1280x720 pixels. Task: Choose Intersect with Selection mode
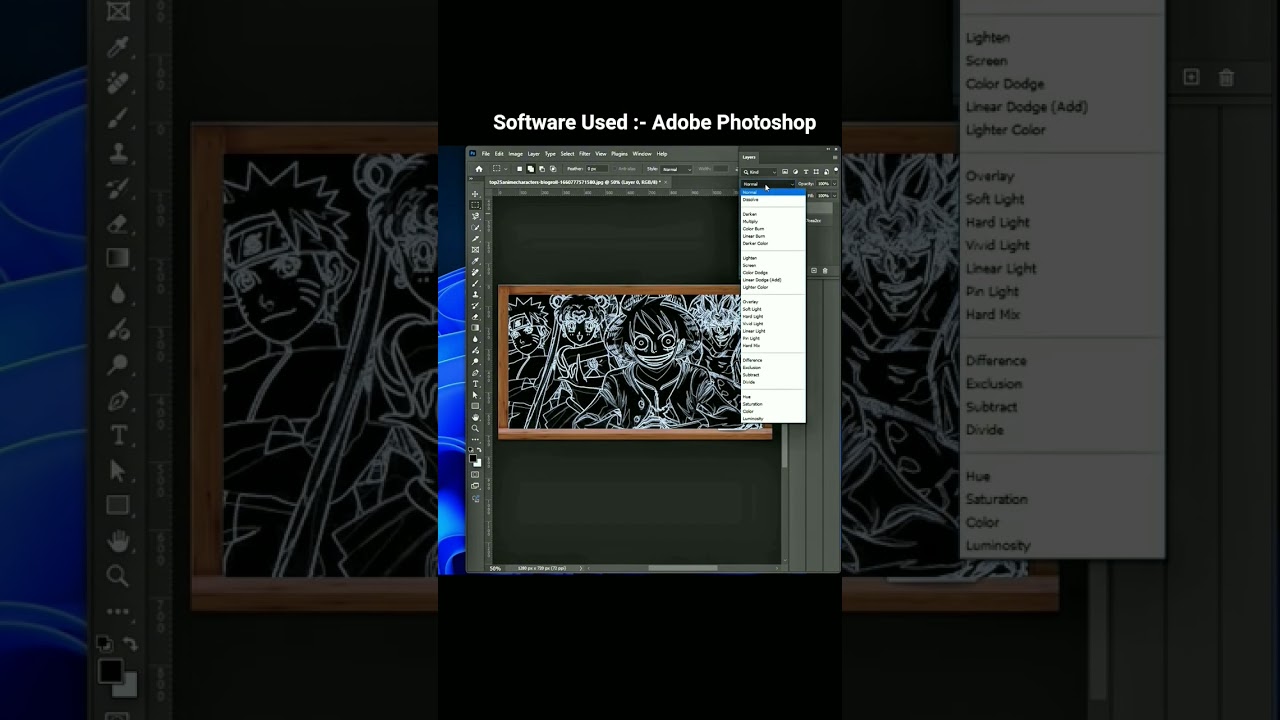point(553,168)
